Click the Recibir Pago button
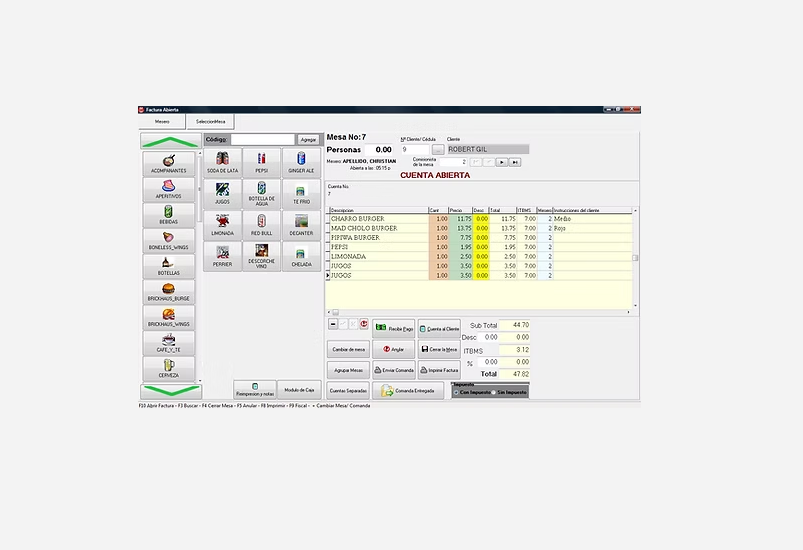Viewport: 803px width, 550px height. (x=393, y=327)
